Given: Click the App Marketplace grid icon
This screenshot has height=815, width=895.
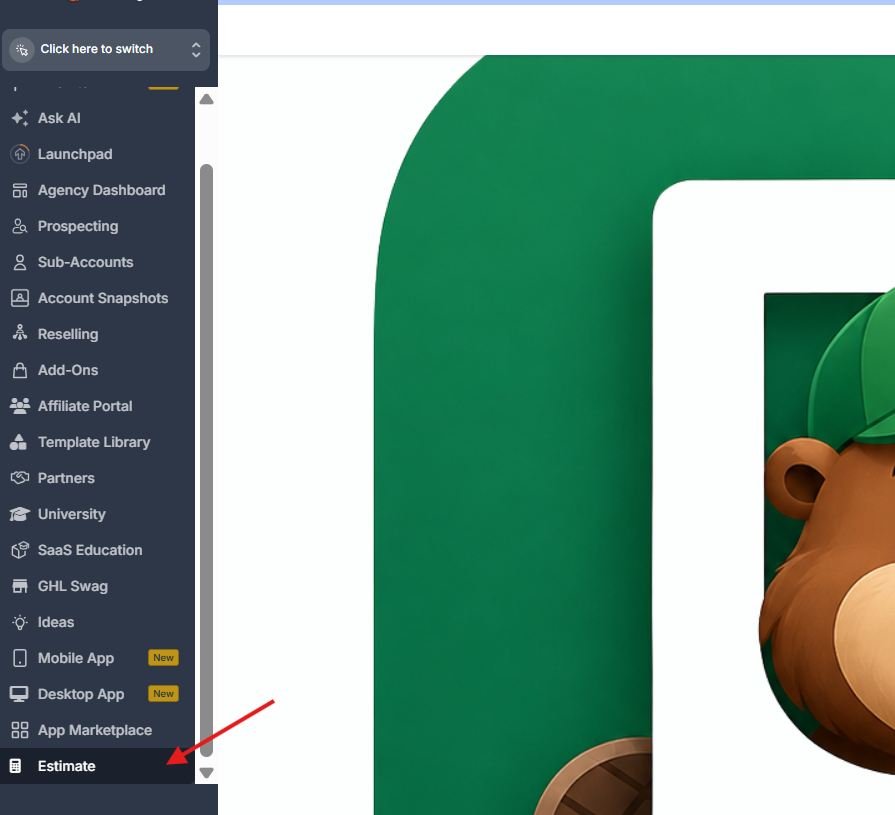Looking at the screenshot, I should (x=20, y=729).
